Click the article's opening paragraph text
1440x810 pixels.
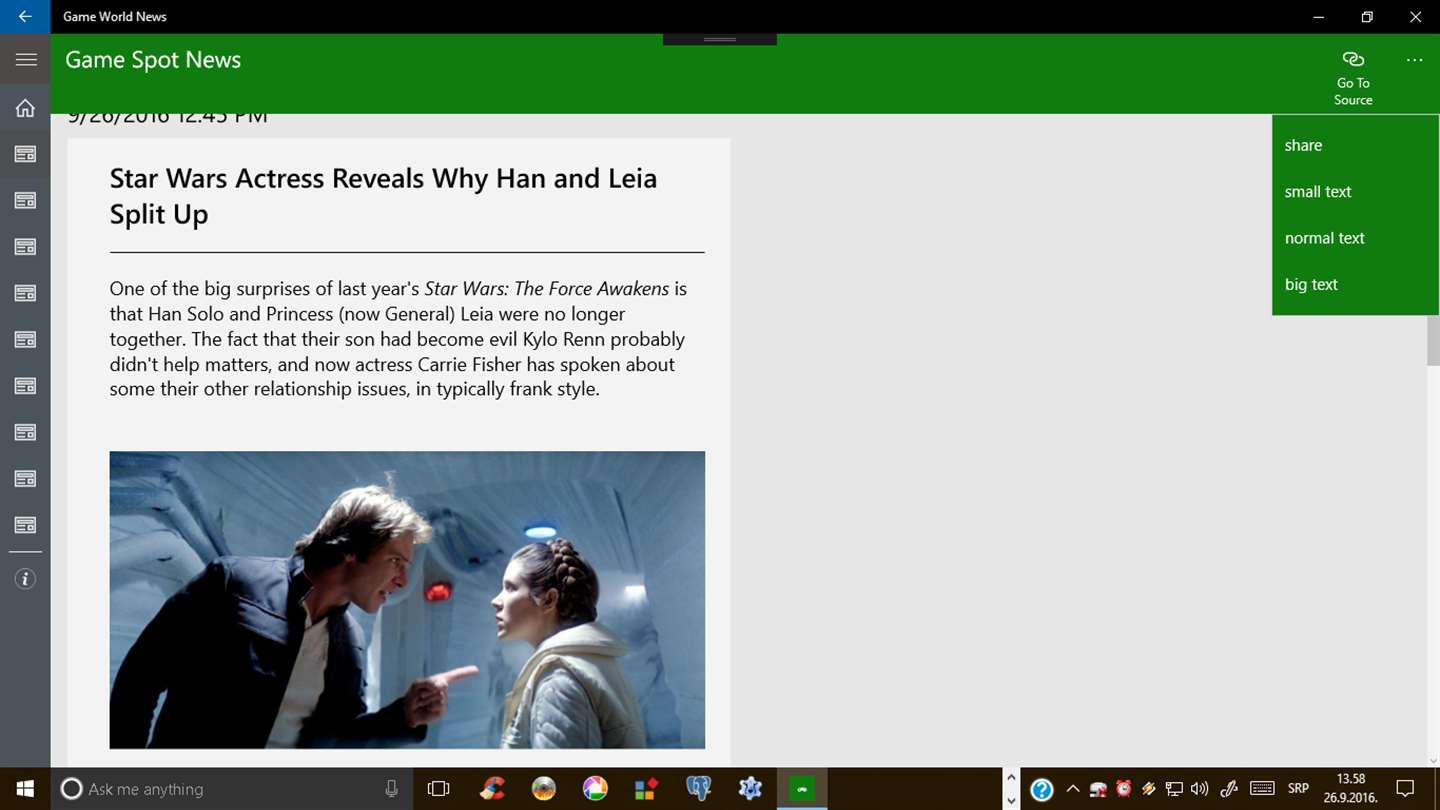pyautogui.click(x=399, y=339)
